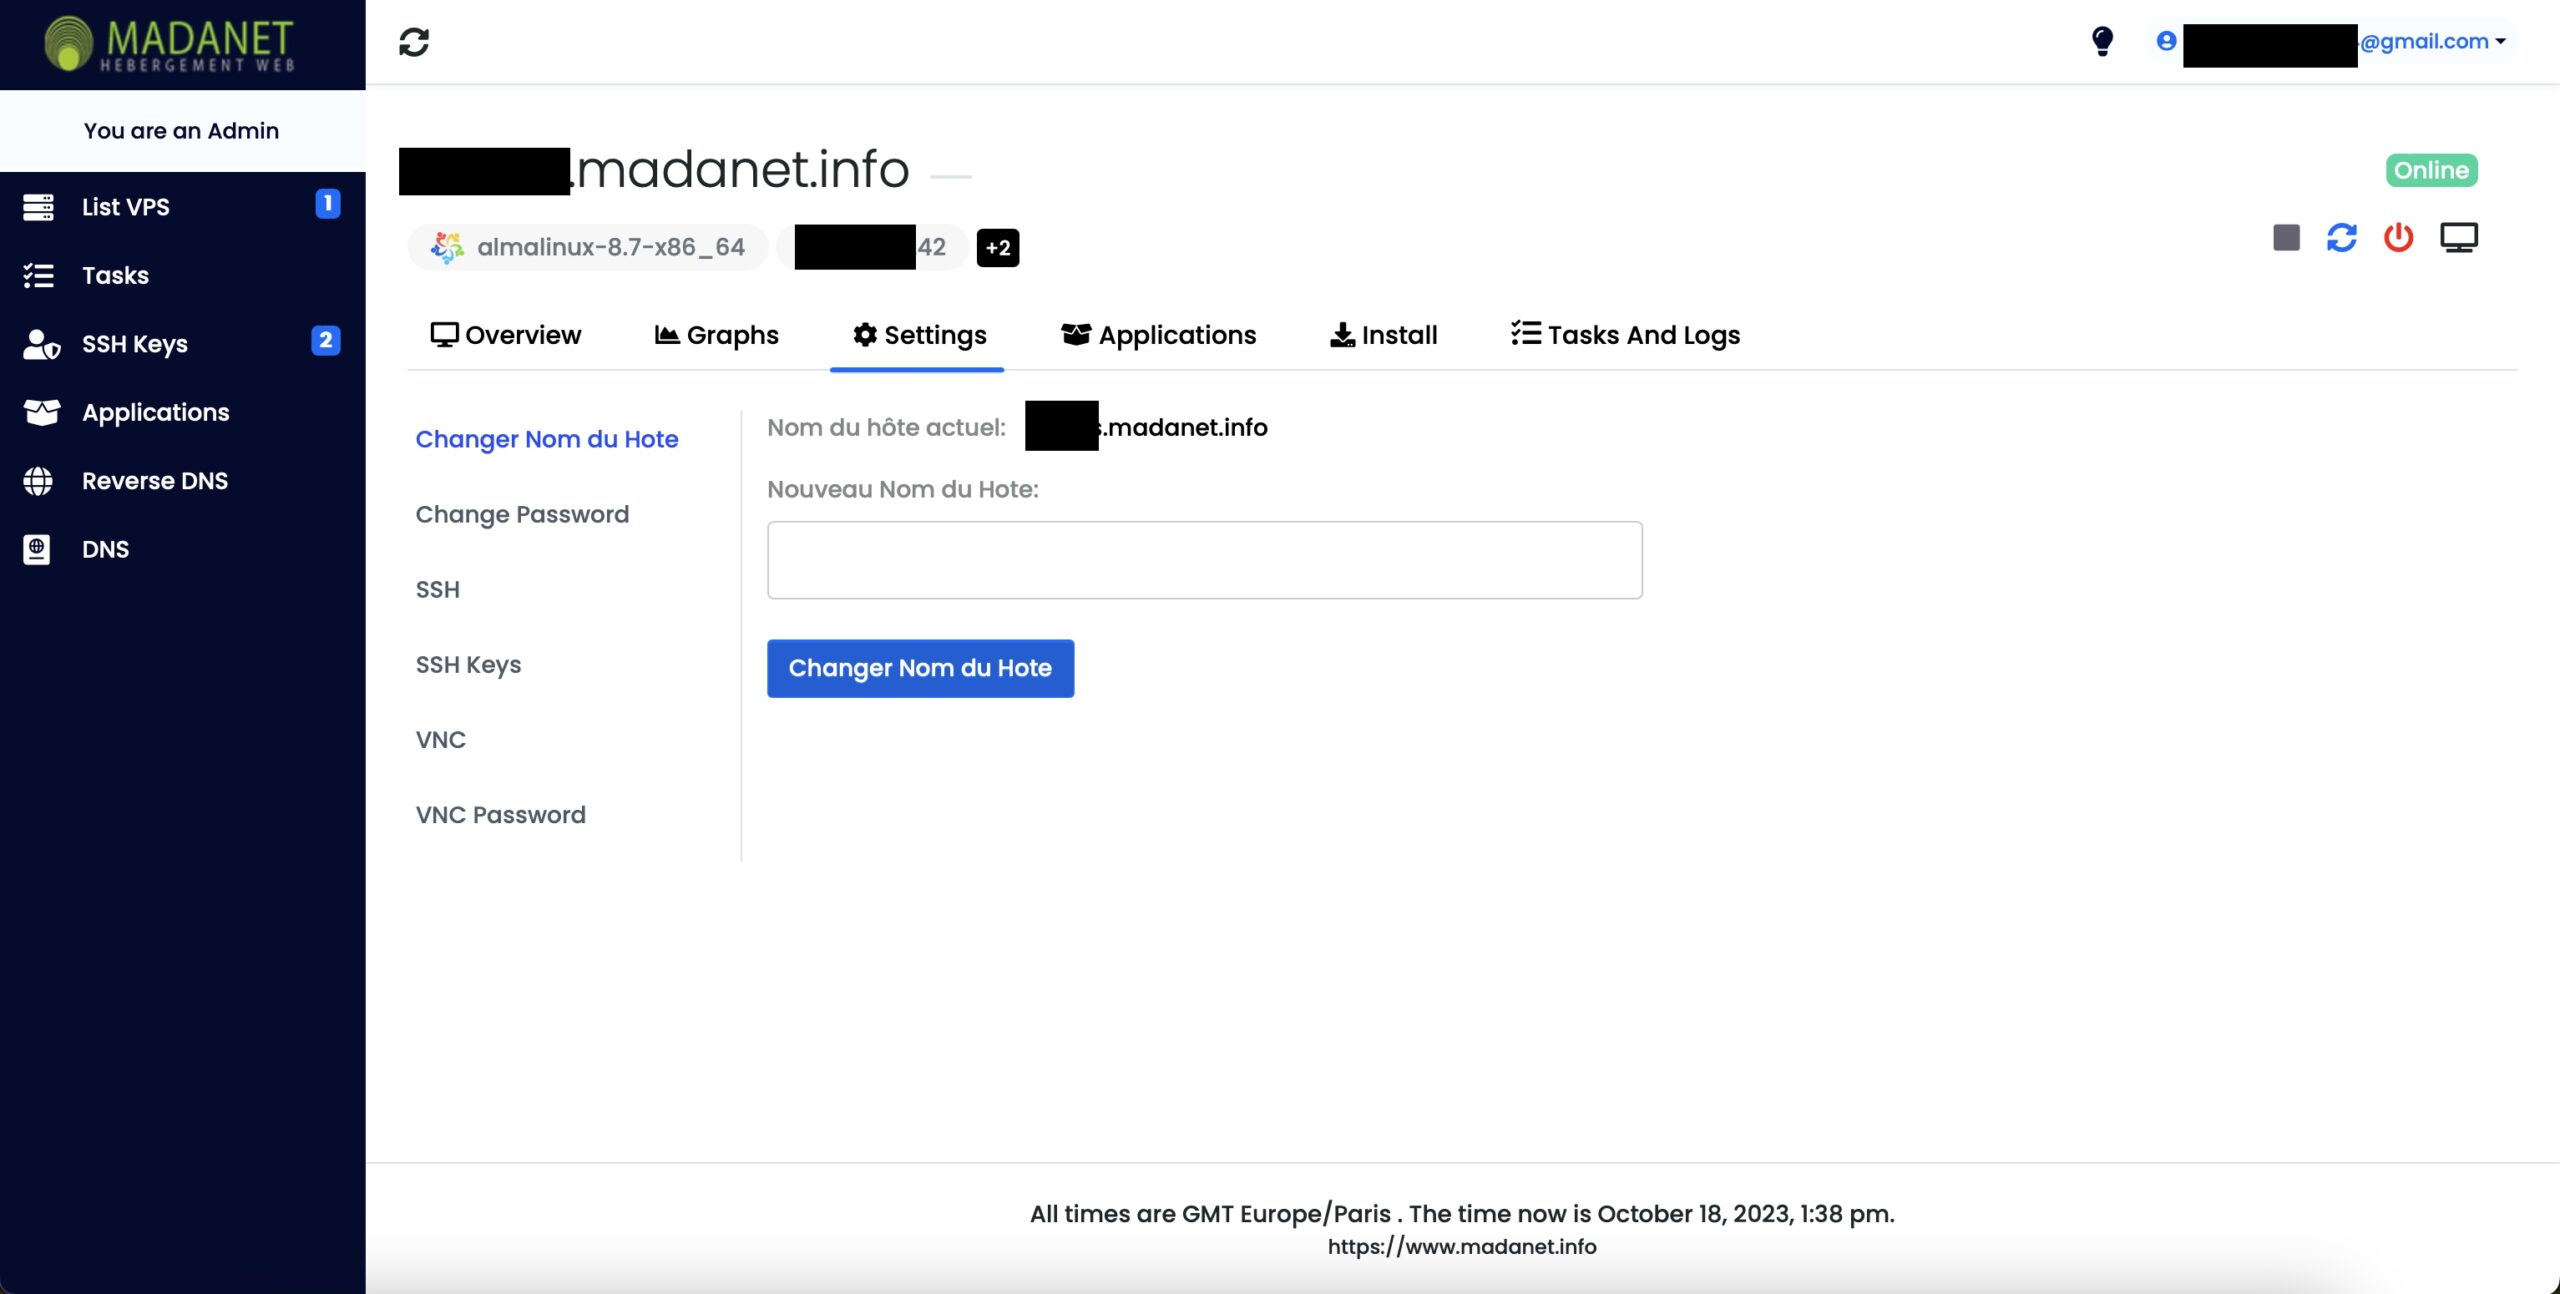
Task: Switch to the Graphs tab
Action: tap(716, 335)
